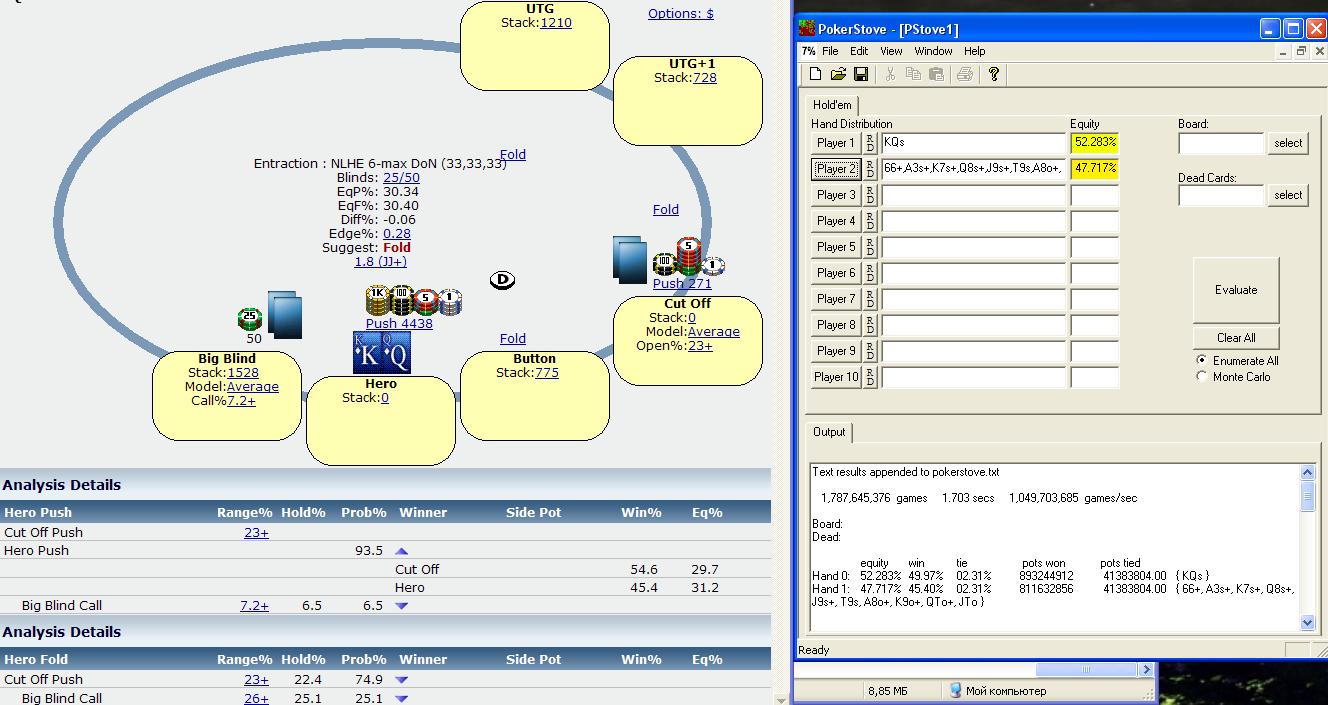The height and width of the screenshot is (705, 1328).
Task: Select the Enumerate All radio button
Action: [1202, 360]
